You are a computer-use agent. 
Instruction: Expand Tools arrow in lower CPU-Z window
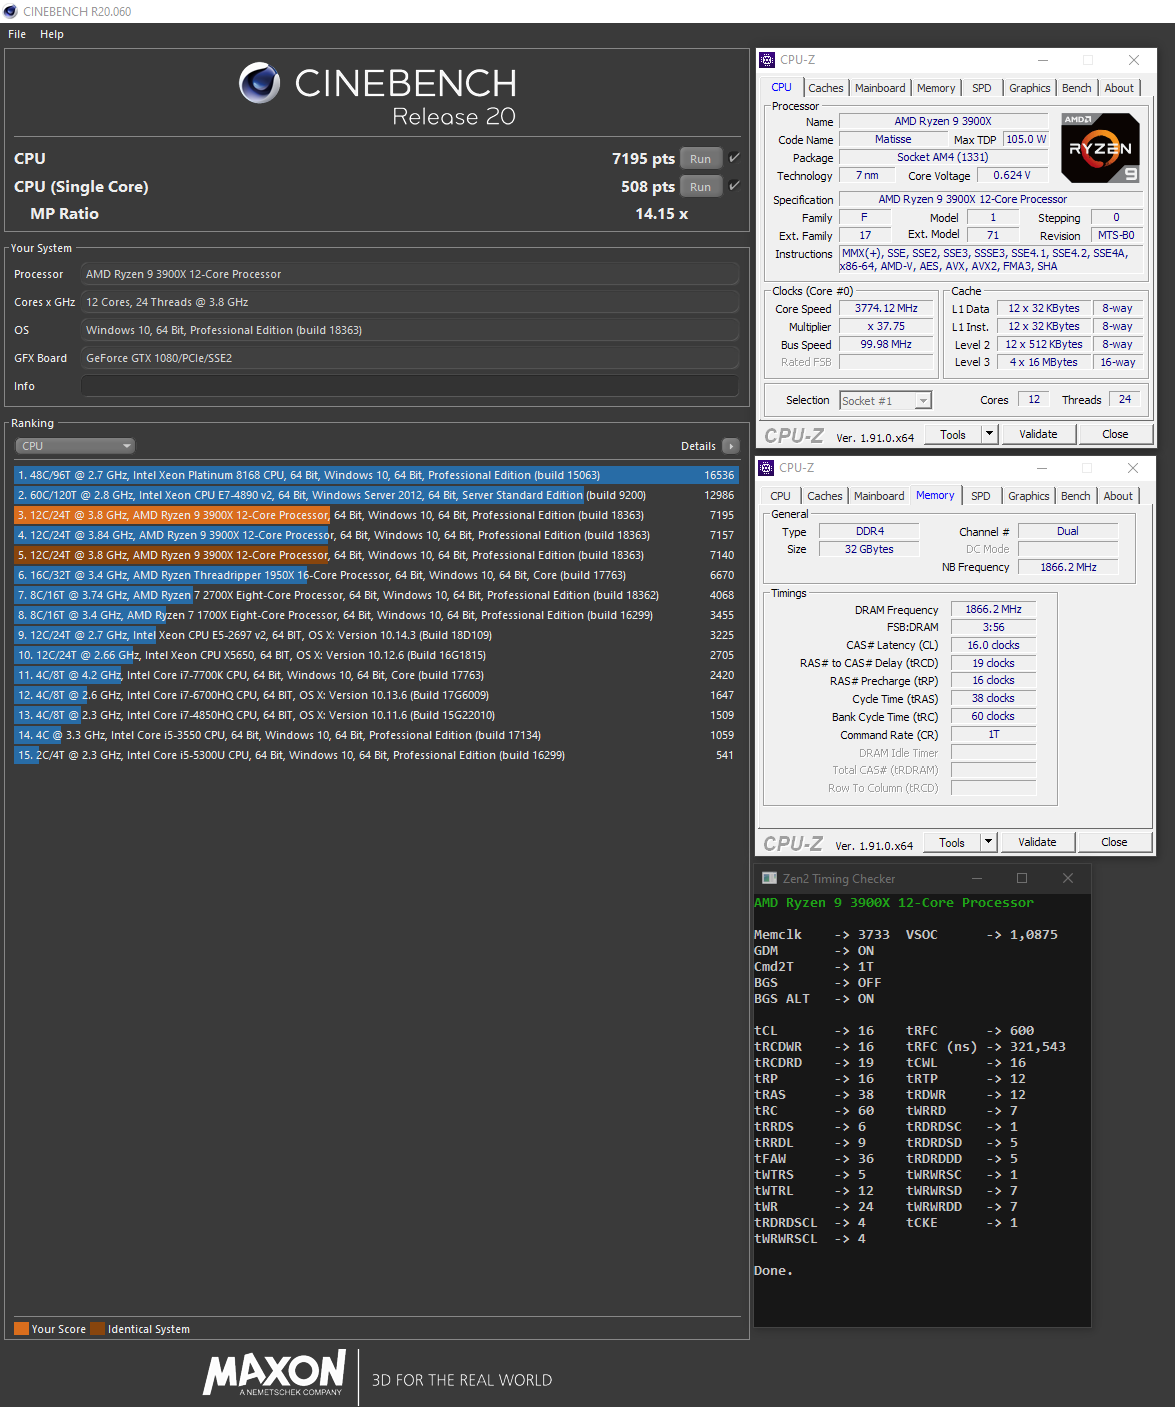pos(988,842)
